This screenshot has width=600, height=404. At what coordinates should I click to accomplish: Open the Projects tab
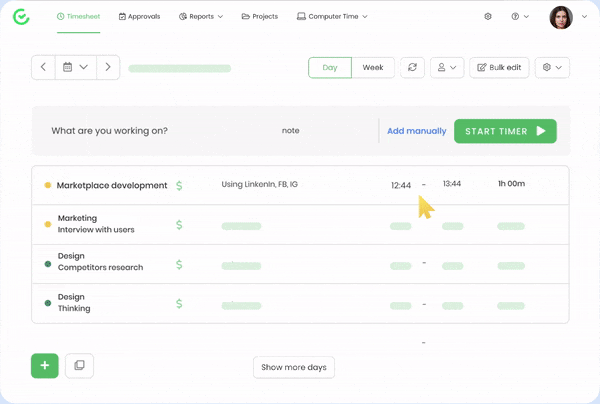pyautogui.click(x=259, y=16)
